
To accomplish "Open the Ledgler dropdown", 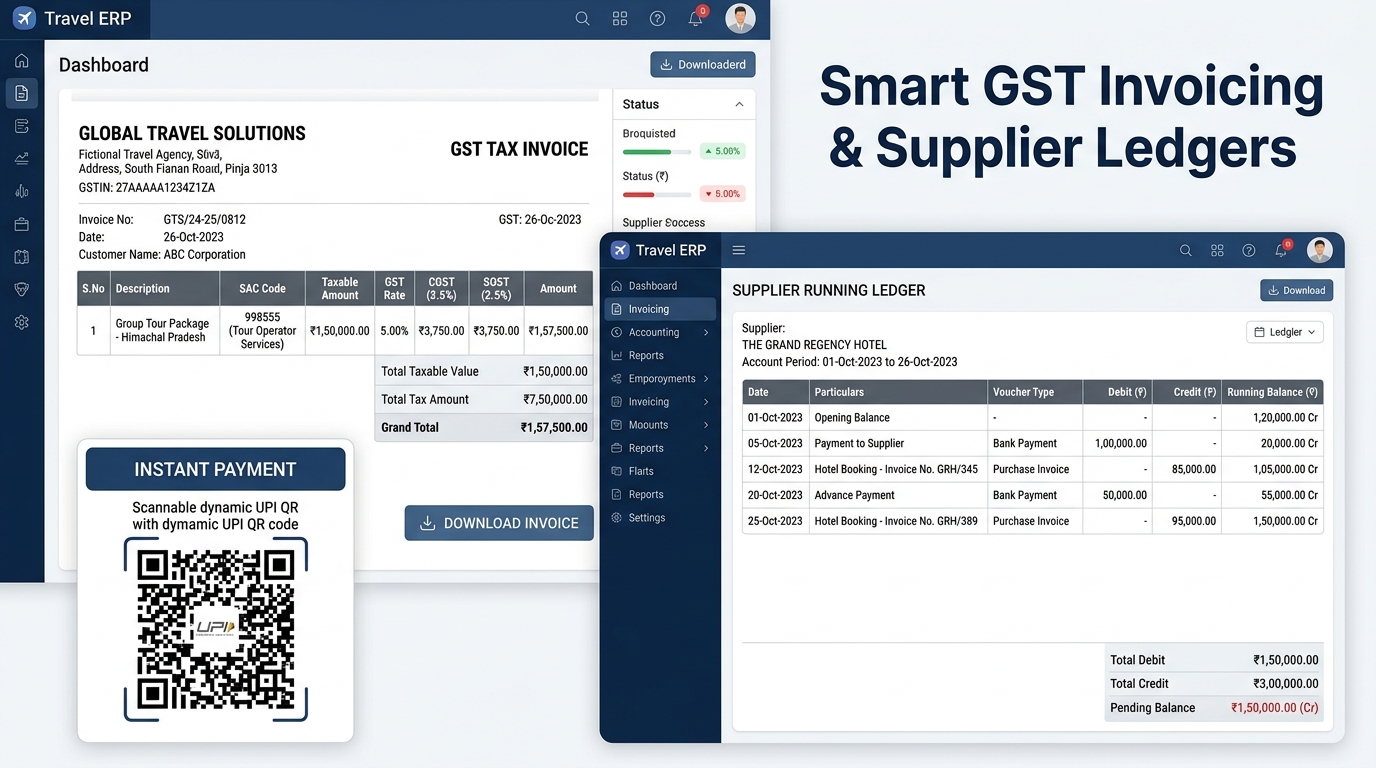I will [x=1285, y=332].
